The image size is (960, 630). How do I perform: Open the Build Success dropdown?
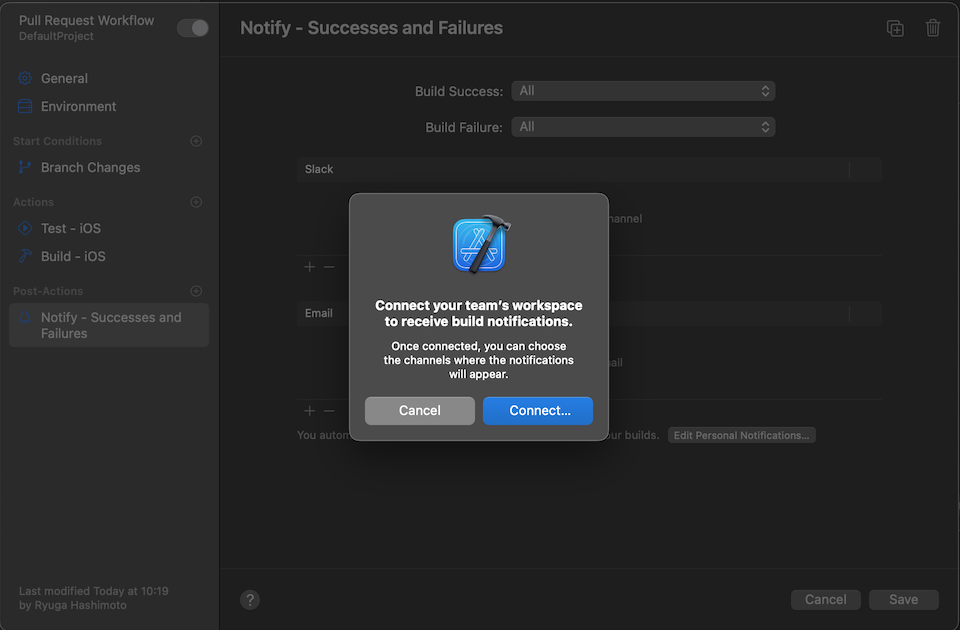[643, 91]
